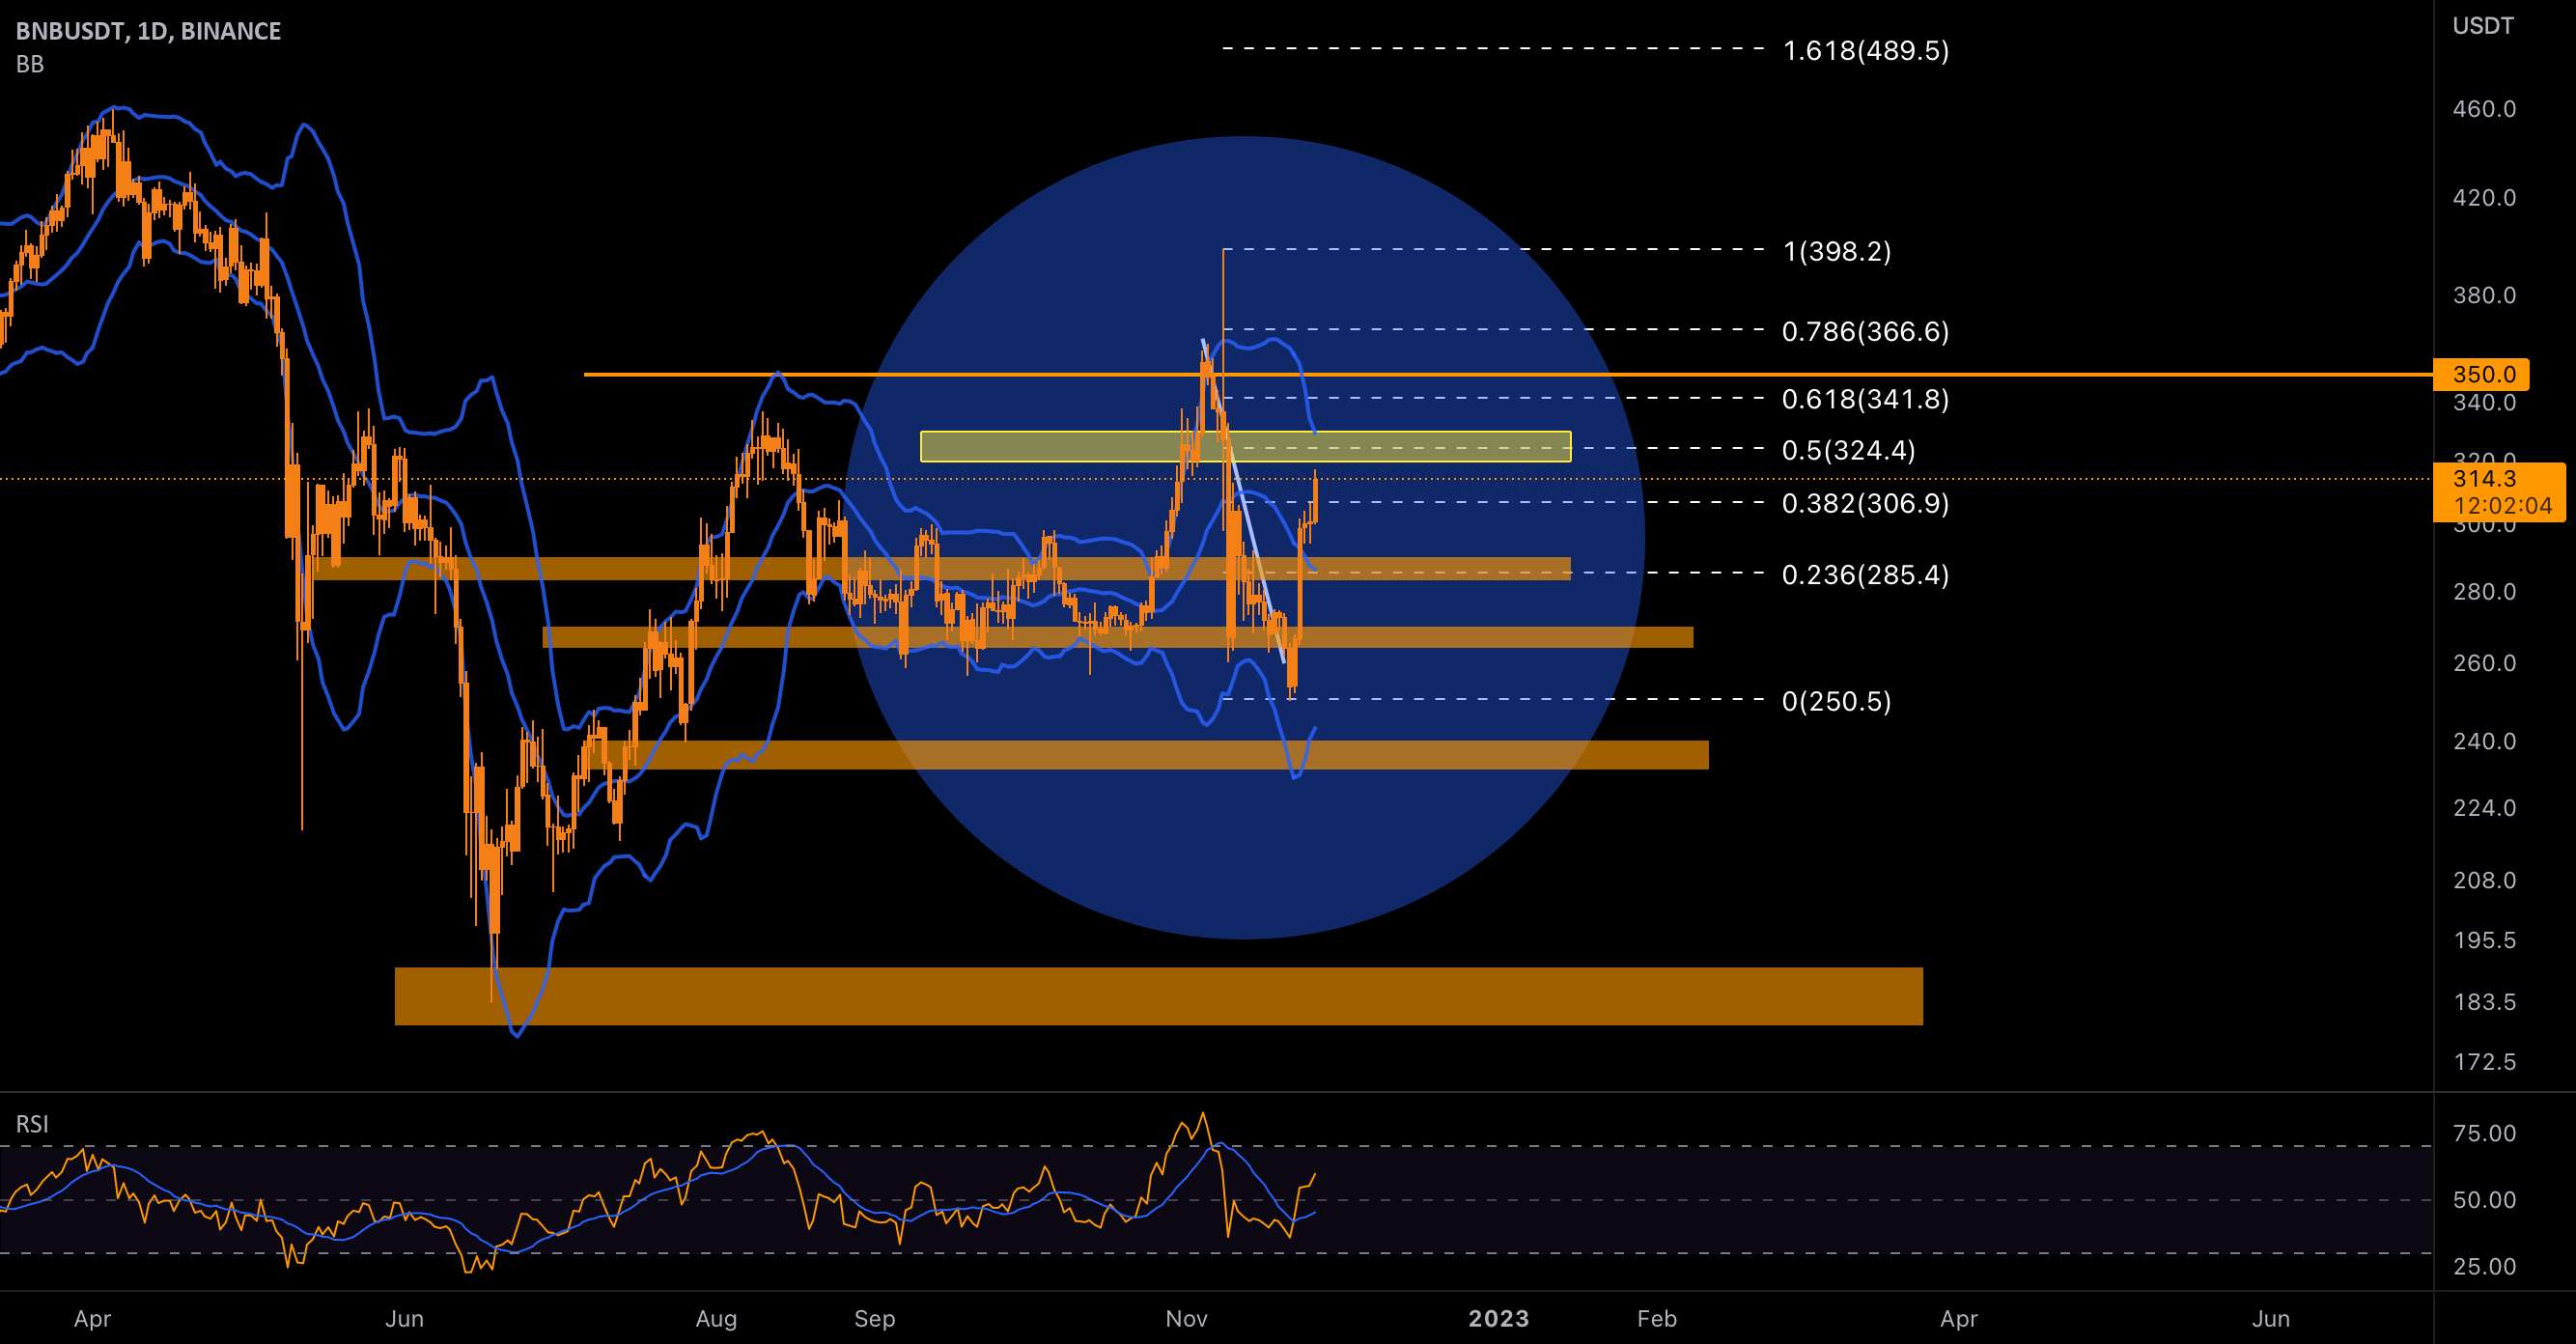Image resolution: width=2576 pixels, height=1344 pixels.
Task: Click the 172.5 price axis value
Action: click(2484, 1062)
